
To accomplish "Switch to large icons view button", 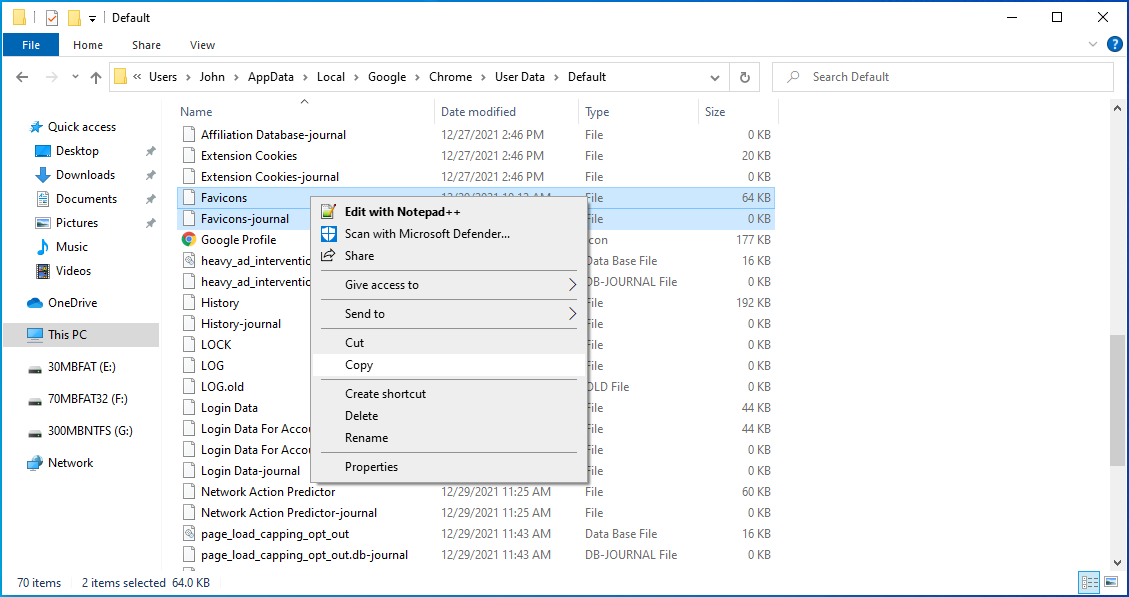I will [1110, 582].
